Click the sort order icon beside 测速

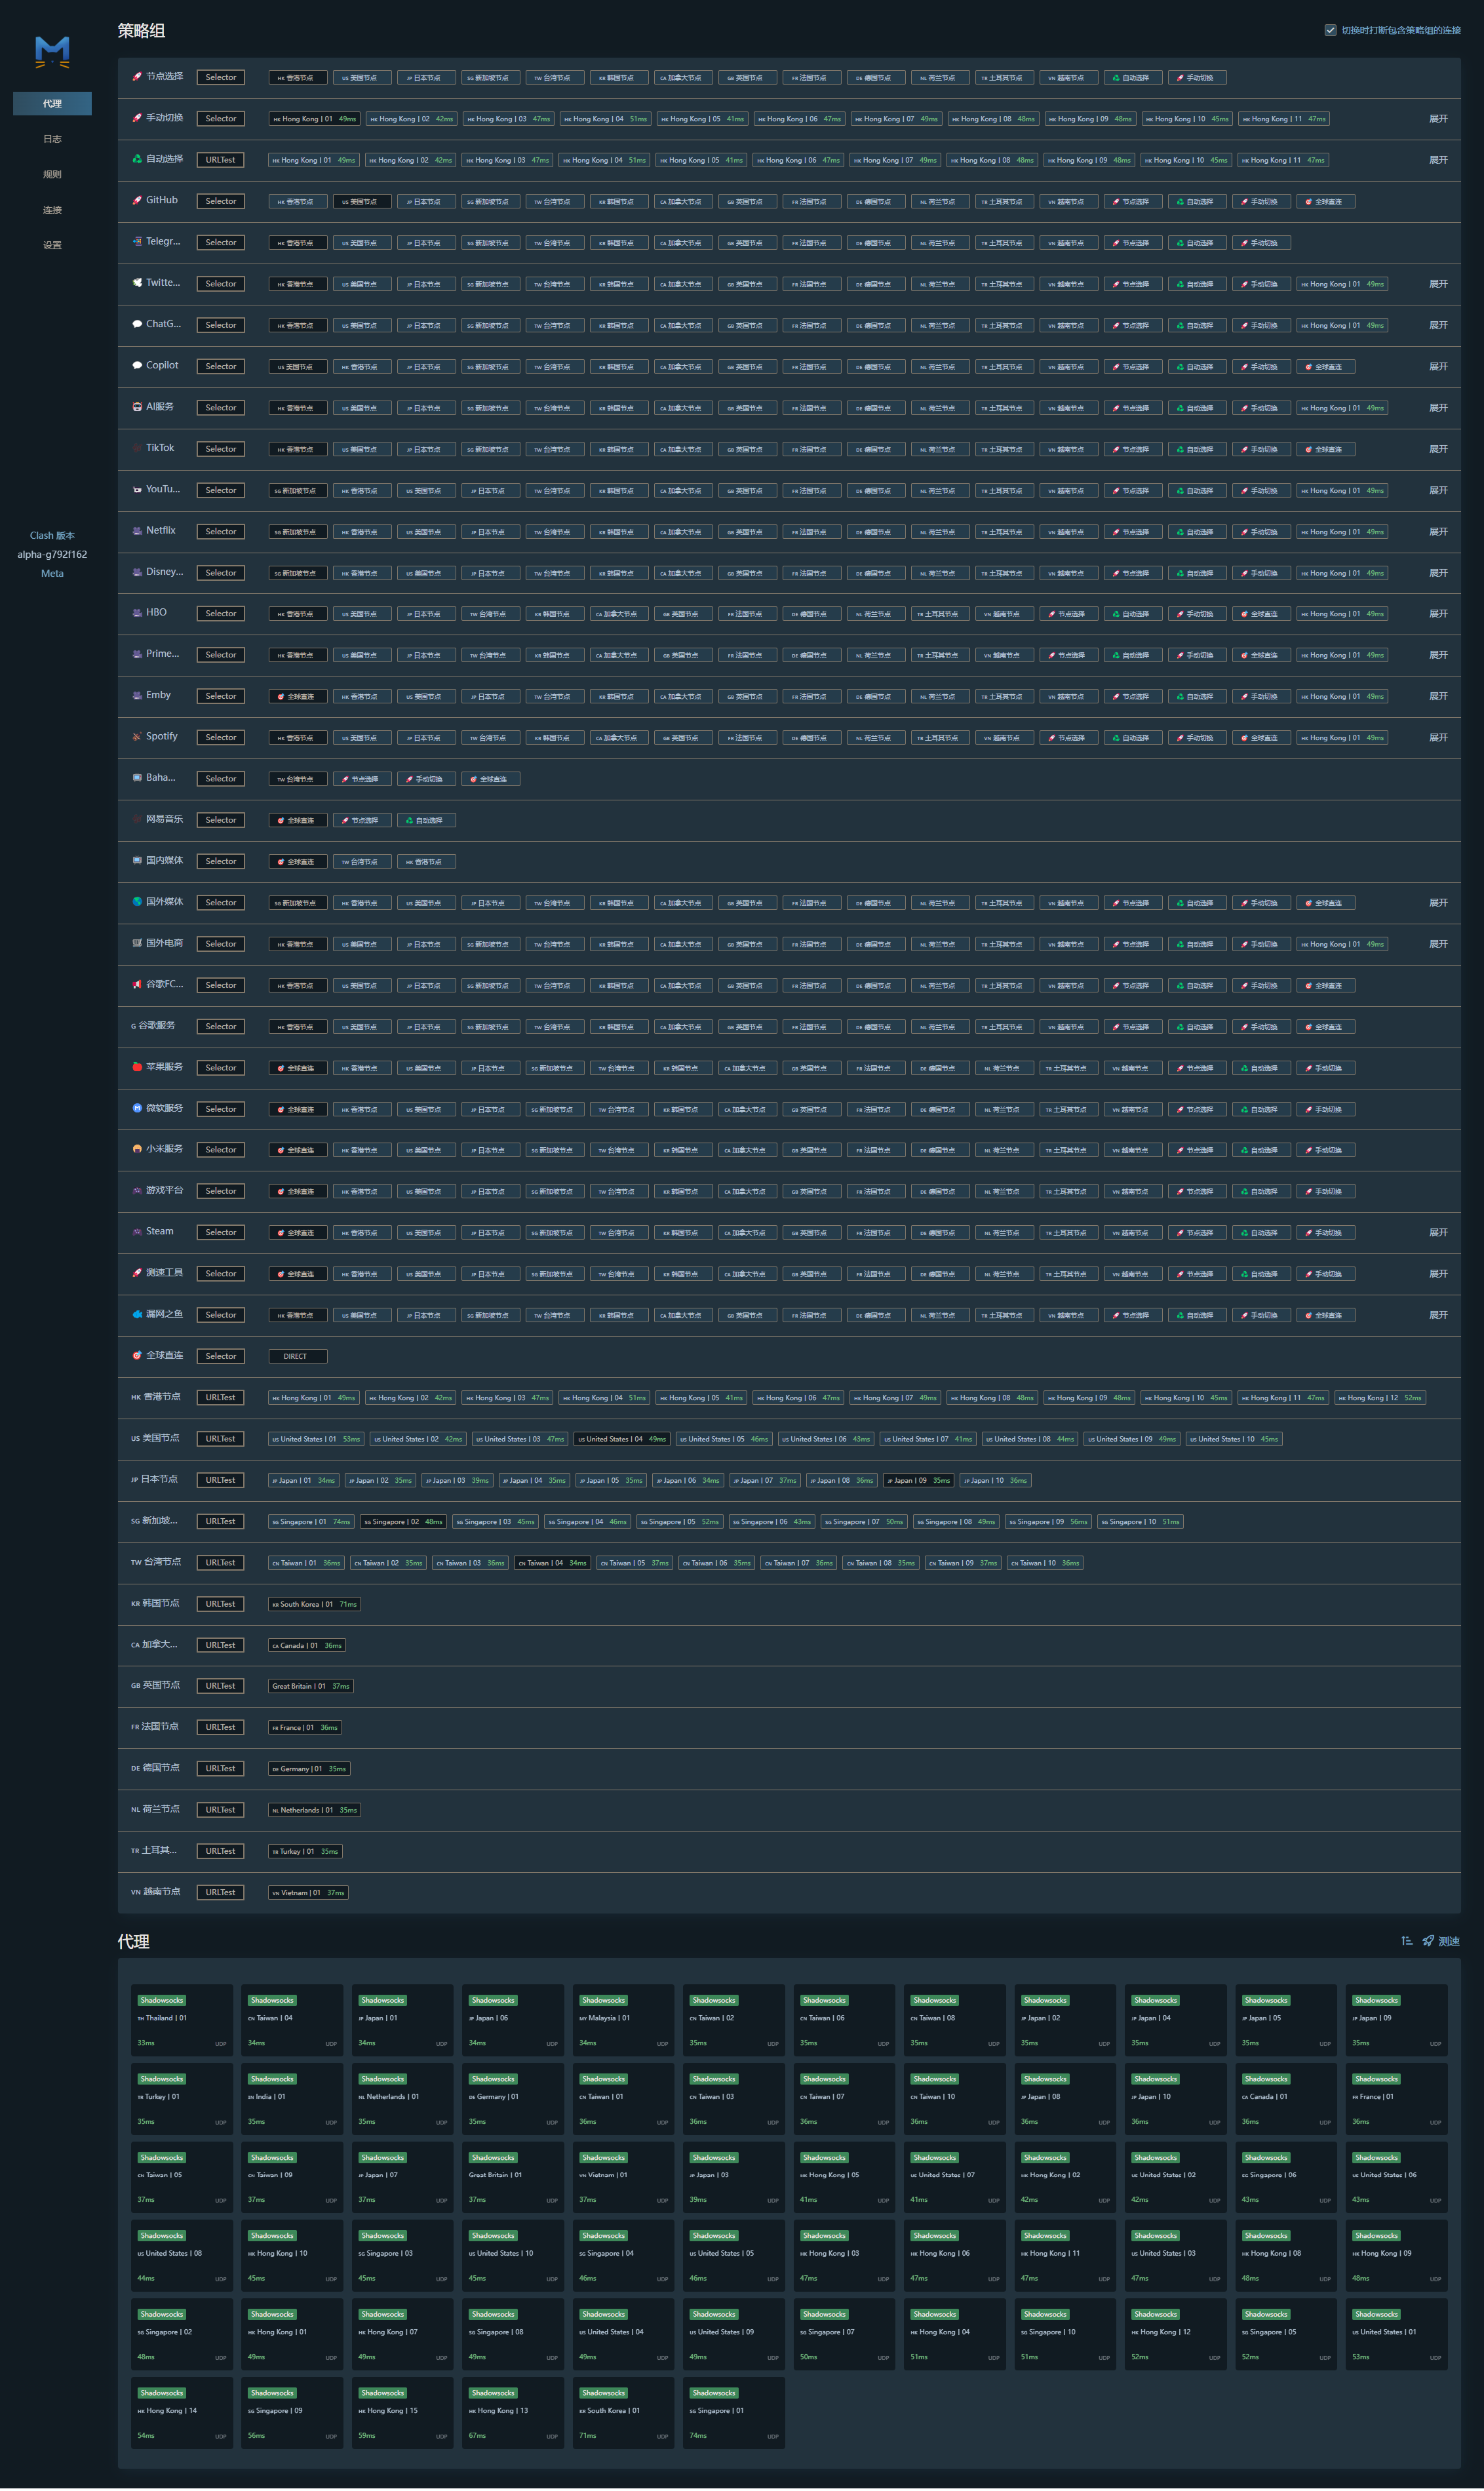tap(1407, 1941)
